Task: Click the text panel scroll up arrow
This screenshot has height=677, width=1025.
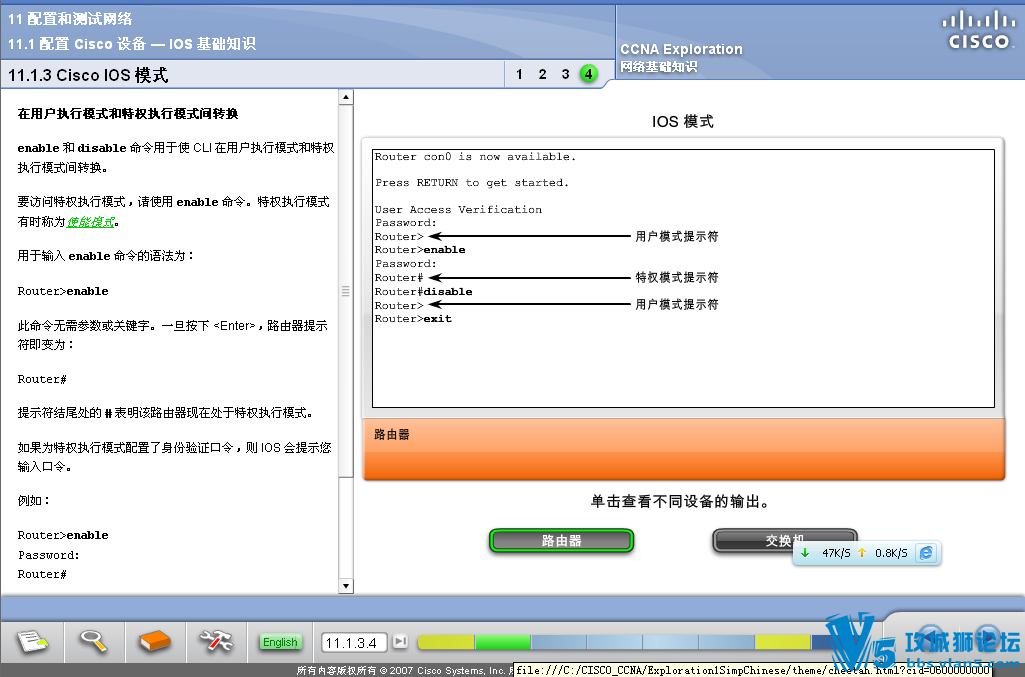Action: coord(346,97)
